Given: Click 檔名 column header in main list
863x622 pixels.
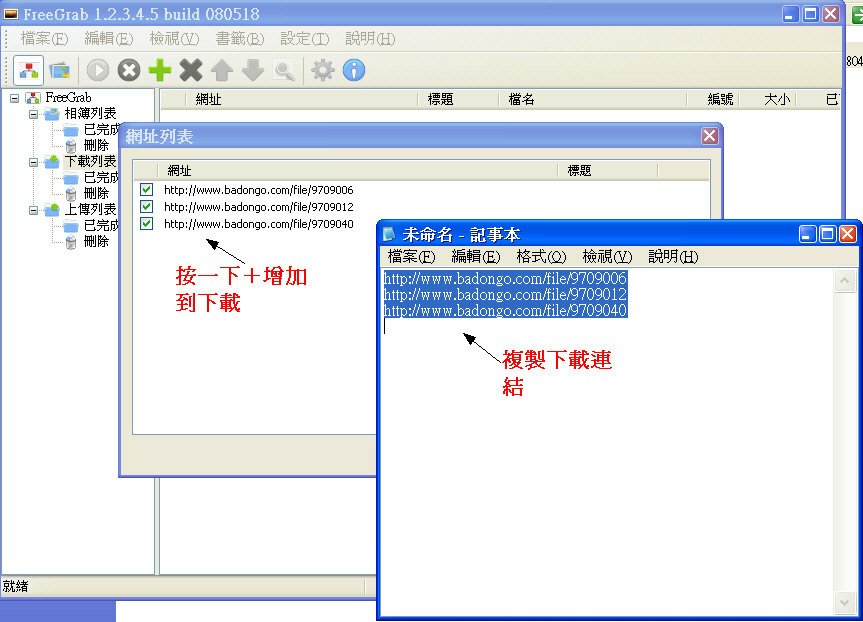Looking at the screenshot, I should tap(593, 99).
